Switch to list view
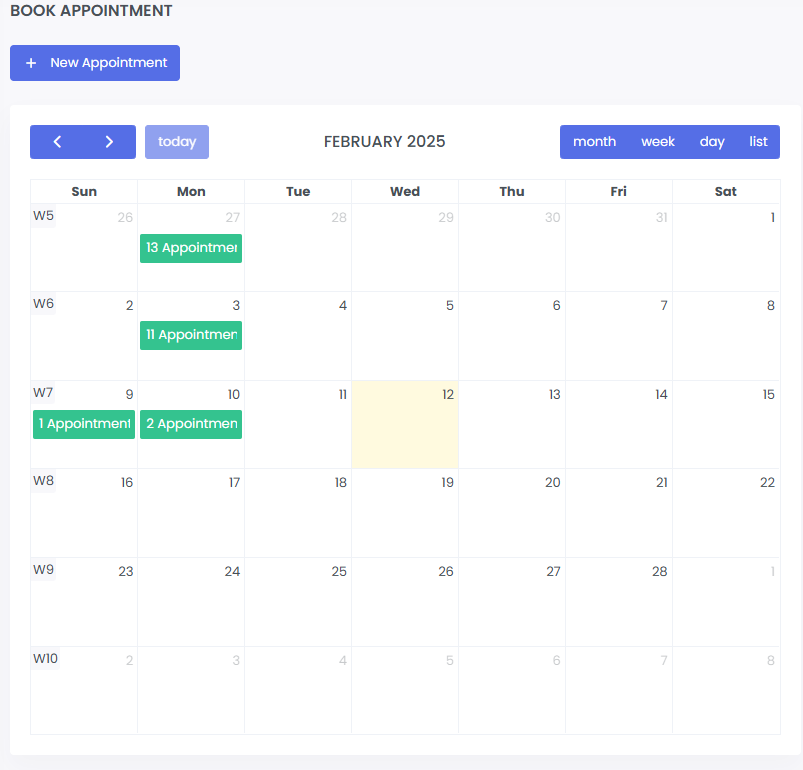Viewport: 803px width, 770px height. tap(758, 142)
